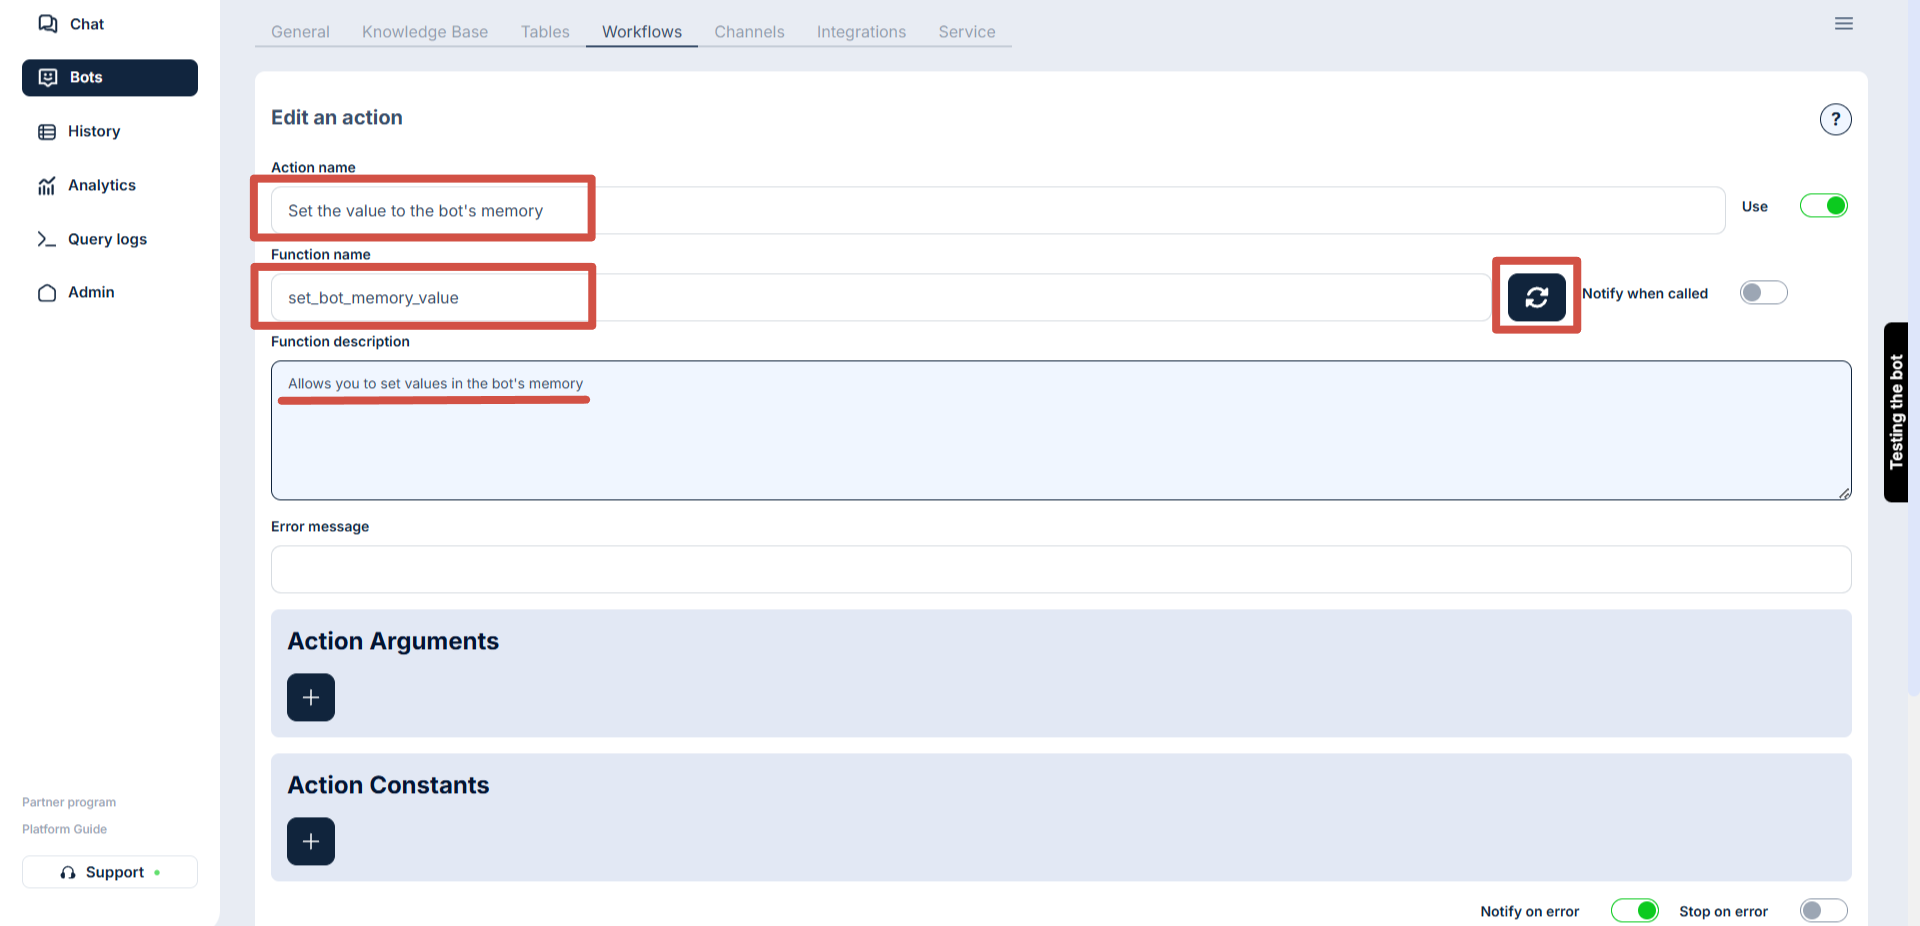Disable the Use toggle
Viewport: 1920px width, 926px height.
(x=1823, y=206)
